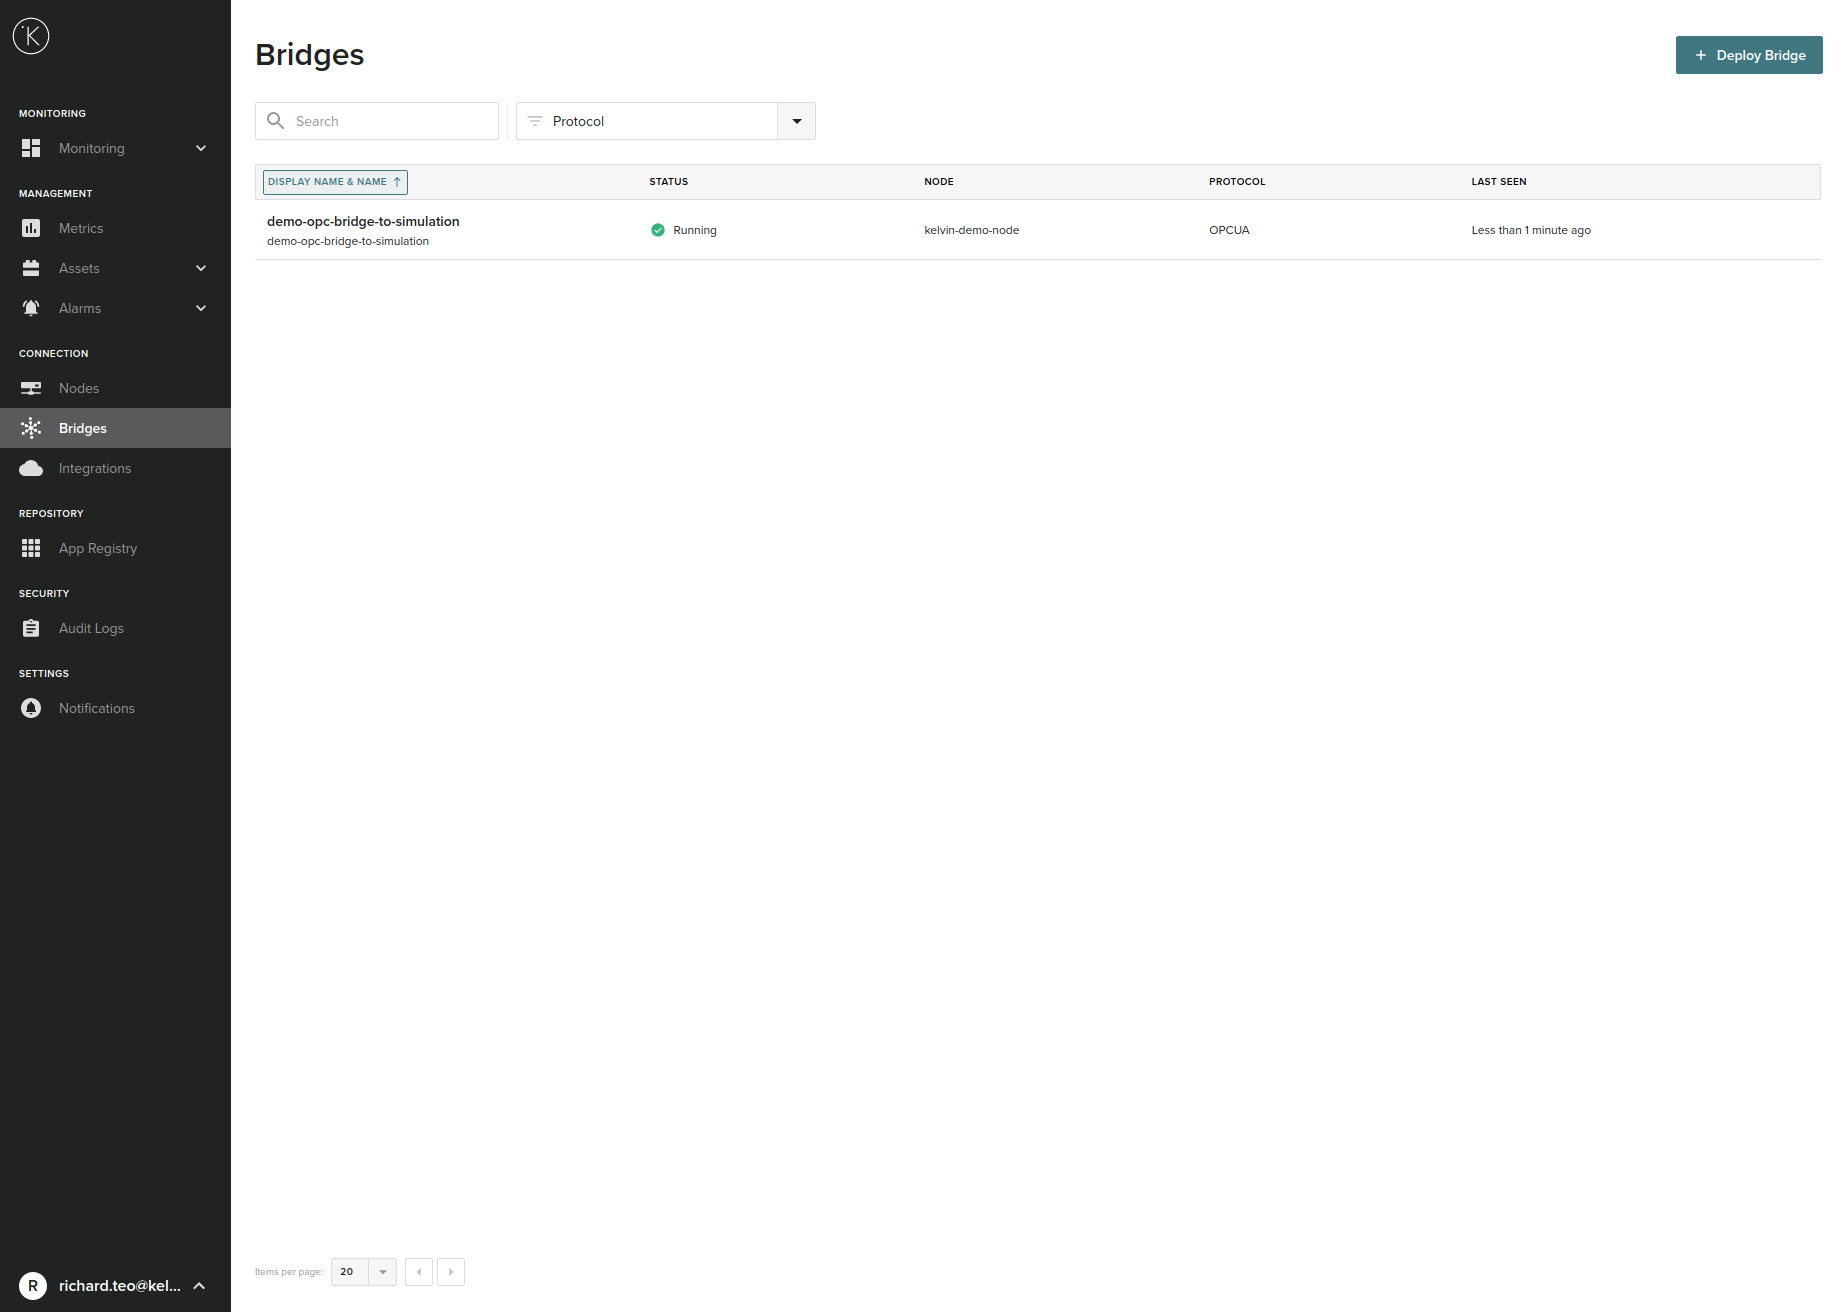Click the Bridges icon
1845x1312 pixels.
coord(31,427)
